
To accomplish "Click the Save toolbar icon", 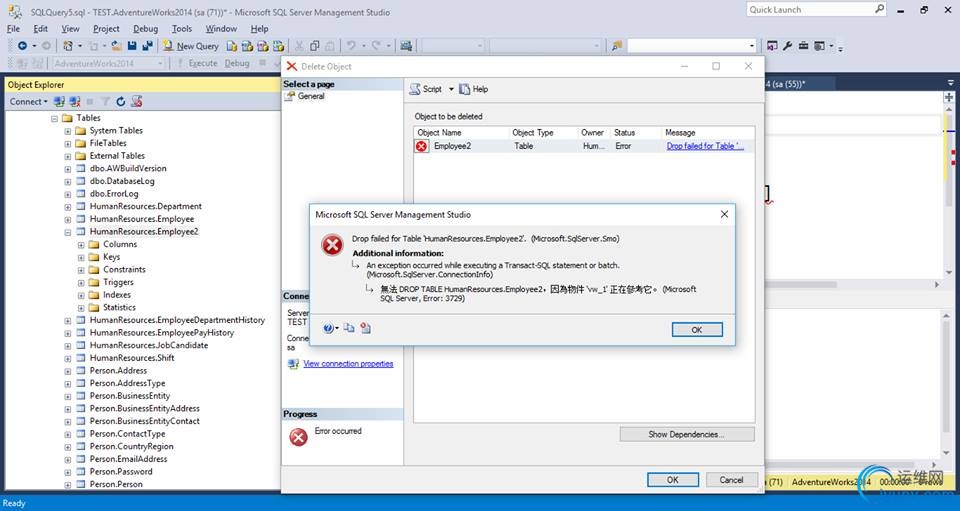I will [132, 46].
